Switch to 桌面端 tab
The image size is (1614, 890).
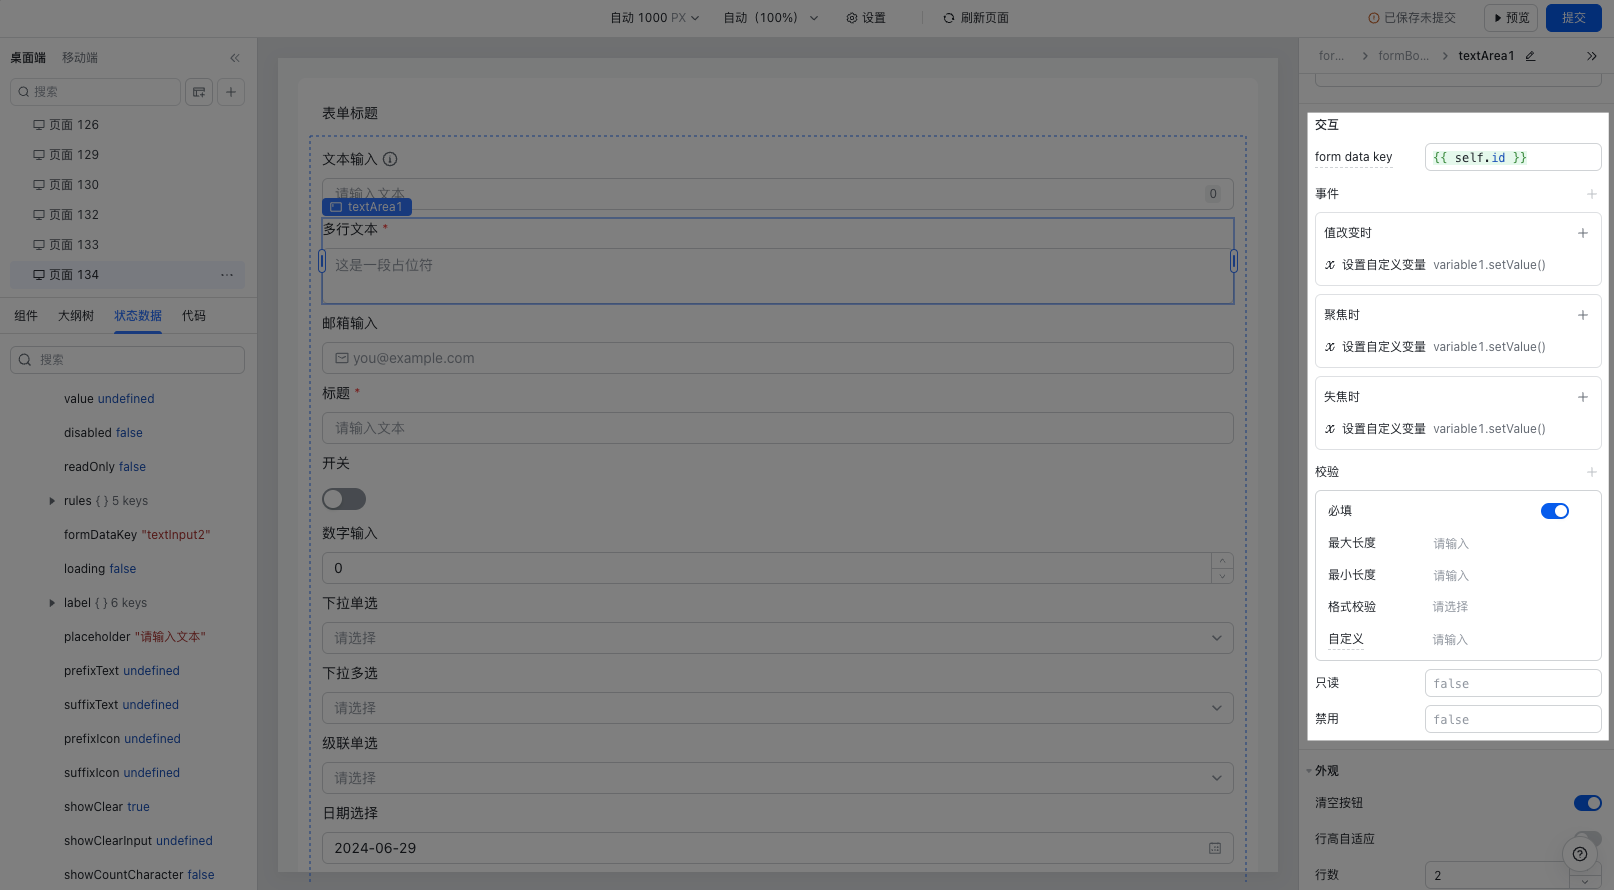[x=28, y=58]
